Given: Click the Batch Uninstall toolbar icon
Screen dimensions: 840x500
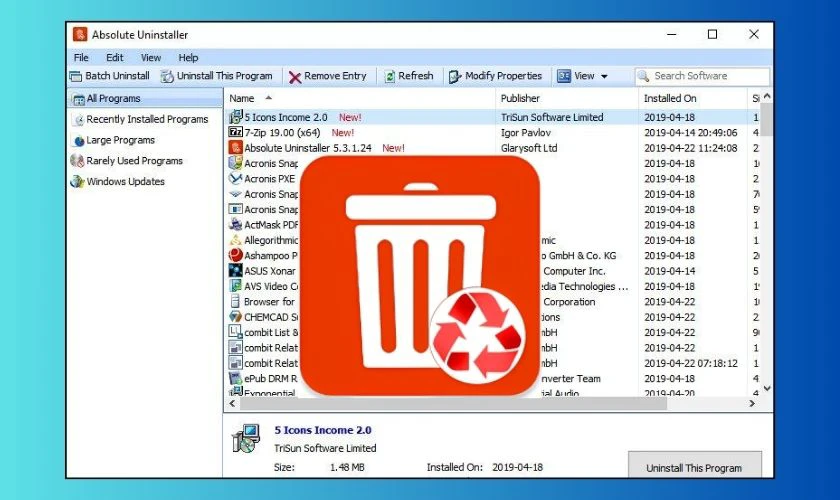Looking at the screenshot, I should coord(76,77).
